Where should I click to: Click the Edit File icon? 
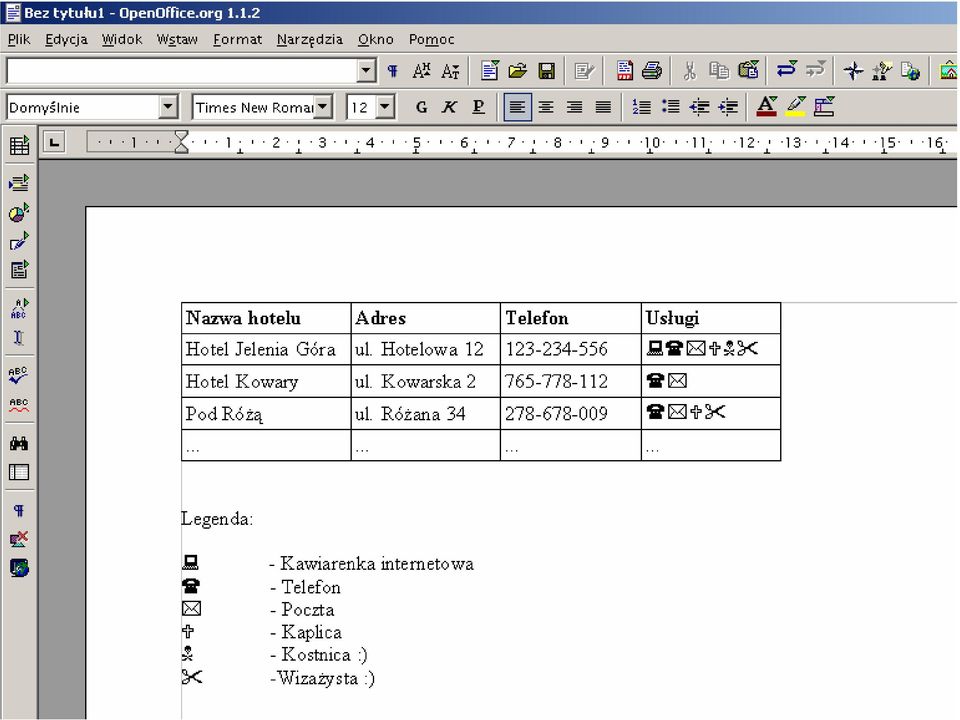coord(584,71)
